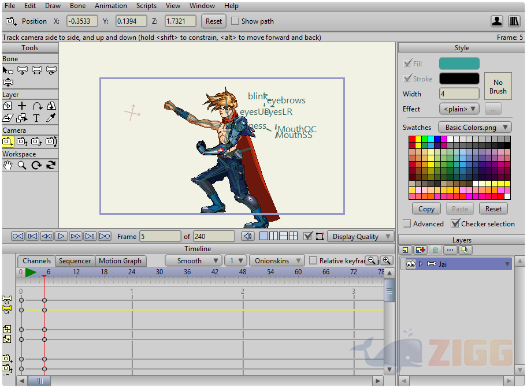Click the Play button in playback controls
527x388 pixels.
point(61,236)
